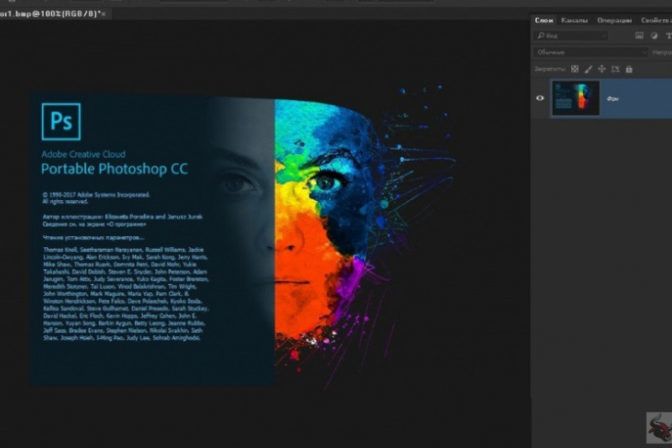Screen dimensions: 672x448
Task: Open the layer filter type dropdown
Action: coord(571,36)
